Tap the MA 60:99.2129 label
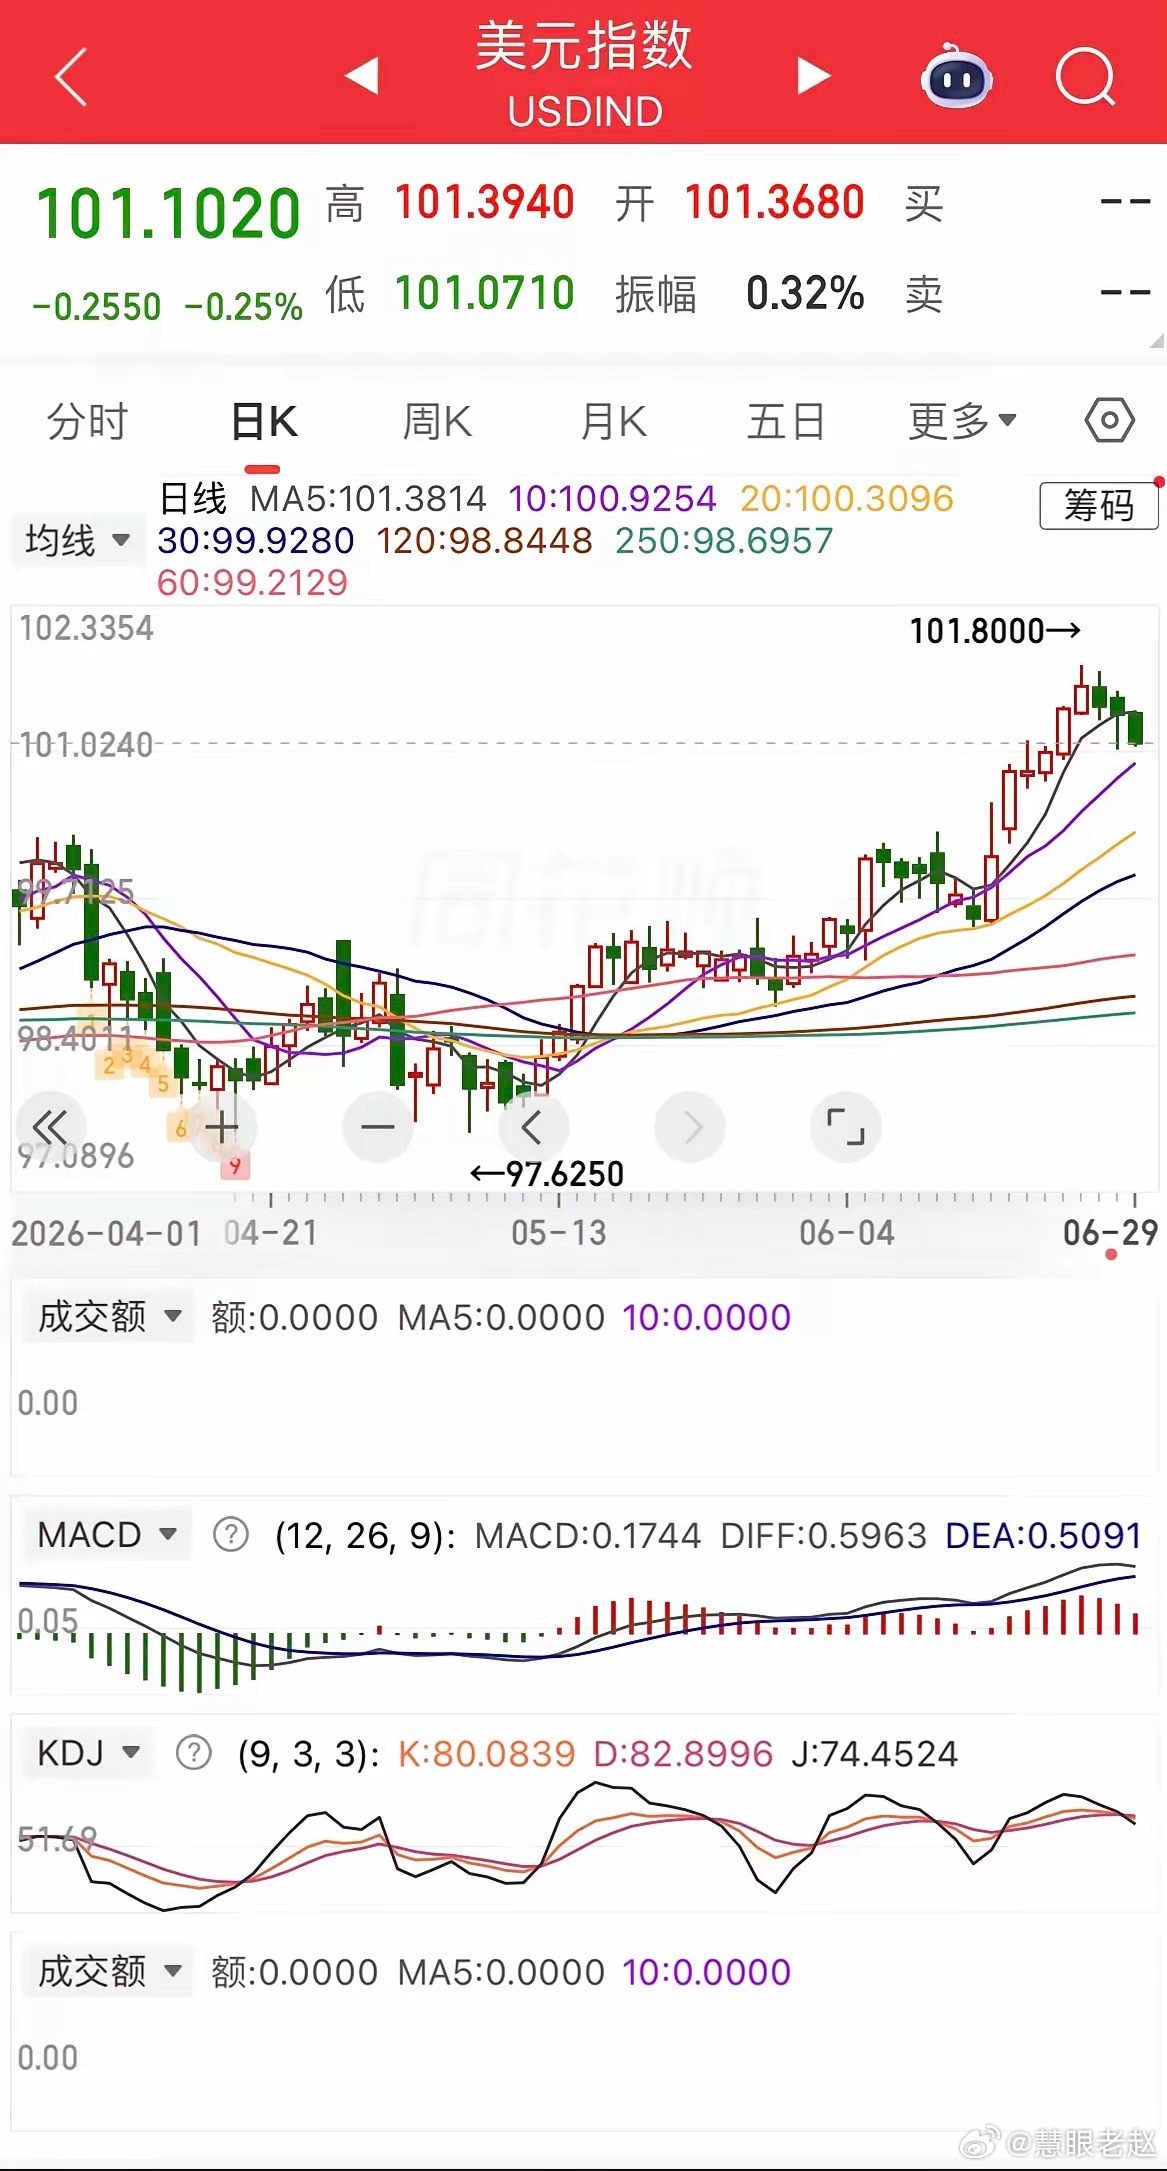The height and width of the screenshot is (2171, 1167). [x=252, y=582]
